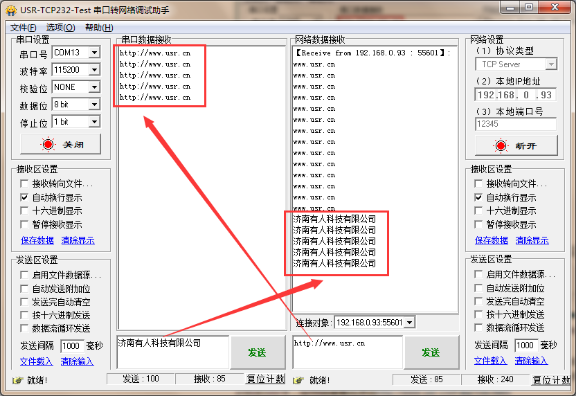
Task: Expand the connection target 192.168.0.93:55601 dropdown
Action: [x=410, y=323]
